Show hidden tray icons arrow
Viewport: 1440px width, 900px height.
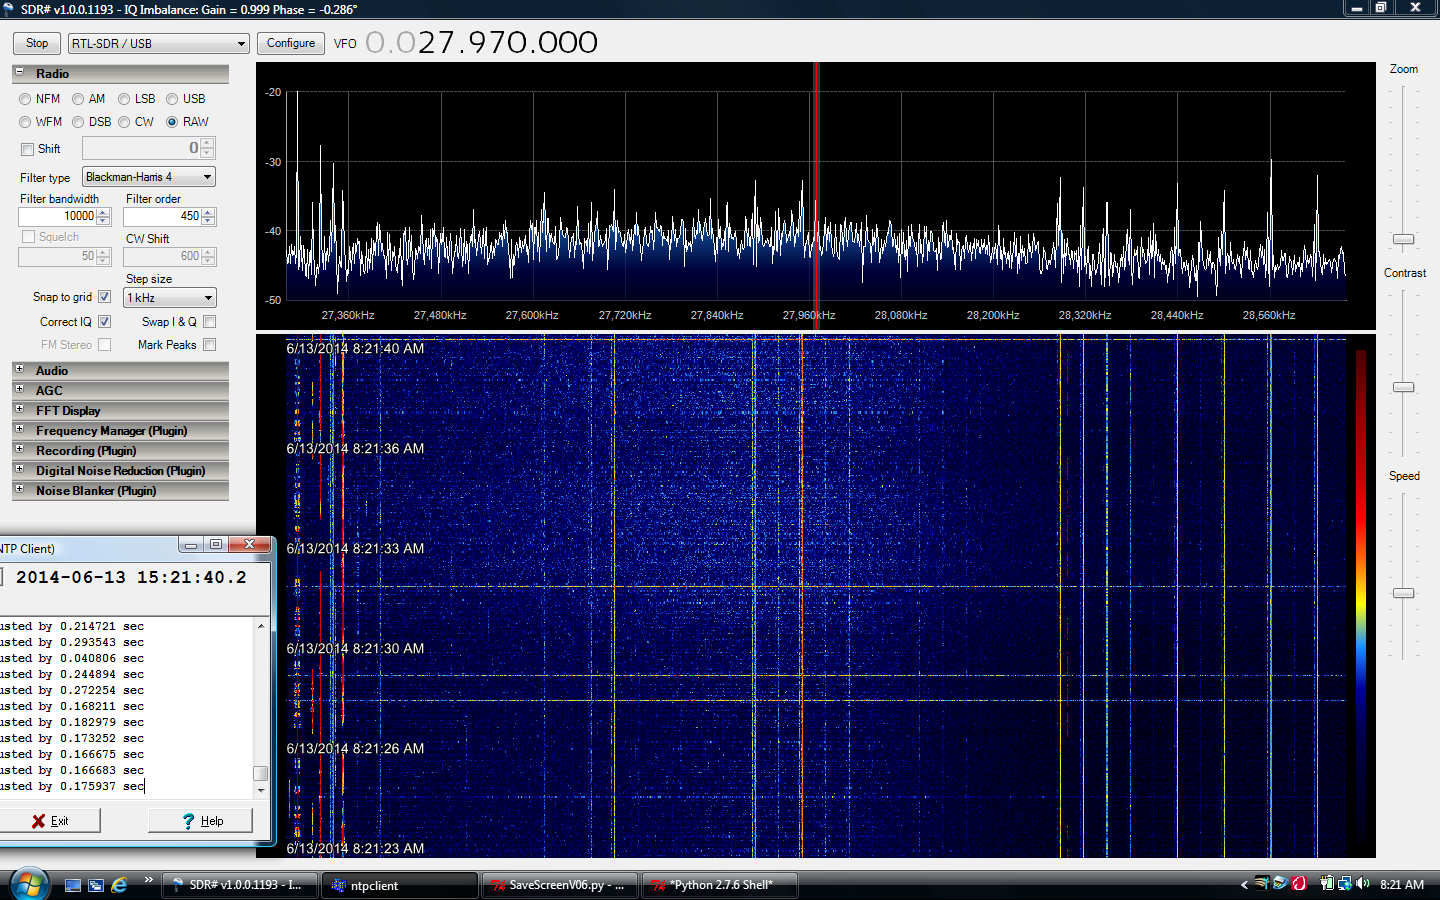(x=1244, y=884)
